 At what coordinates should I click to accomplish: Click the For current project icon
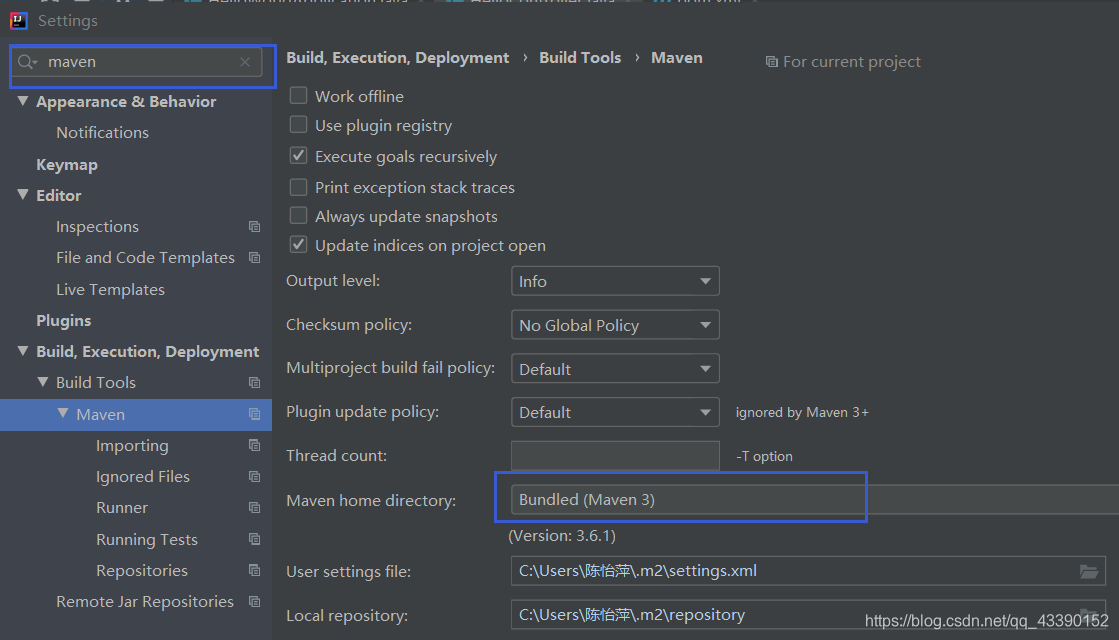click(x=771, y=62)
